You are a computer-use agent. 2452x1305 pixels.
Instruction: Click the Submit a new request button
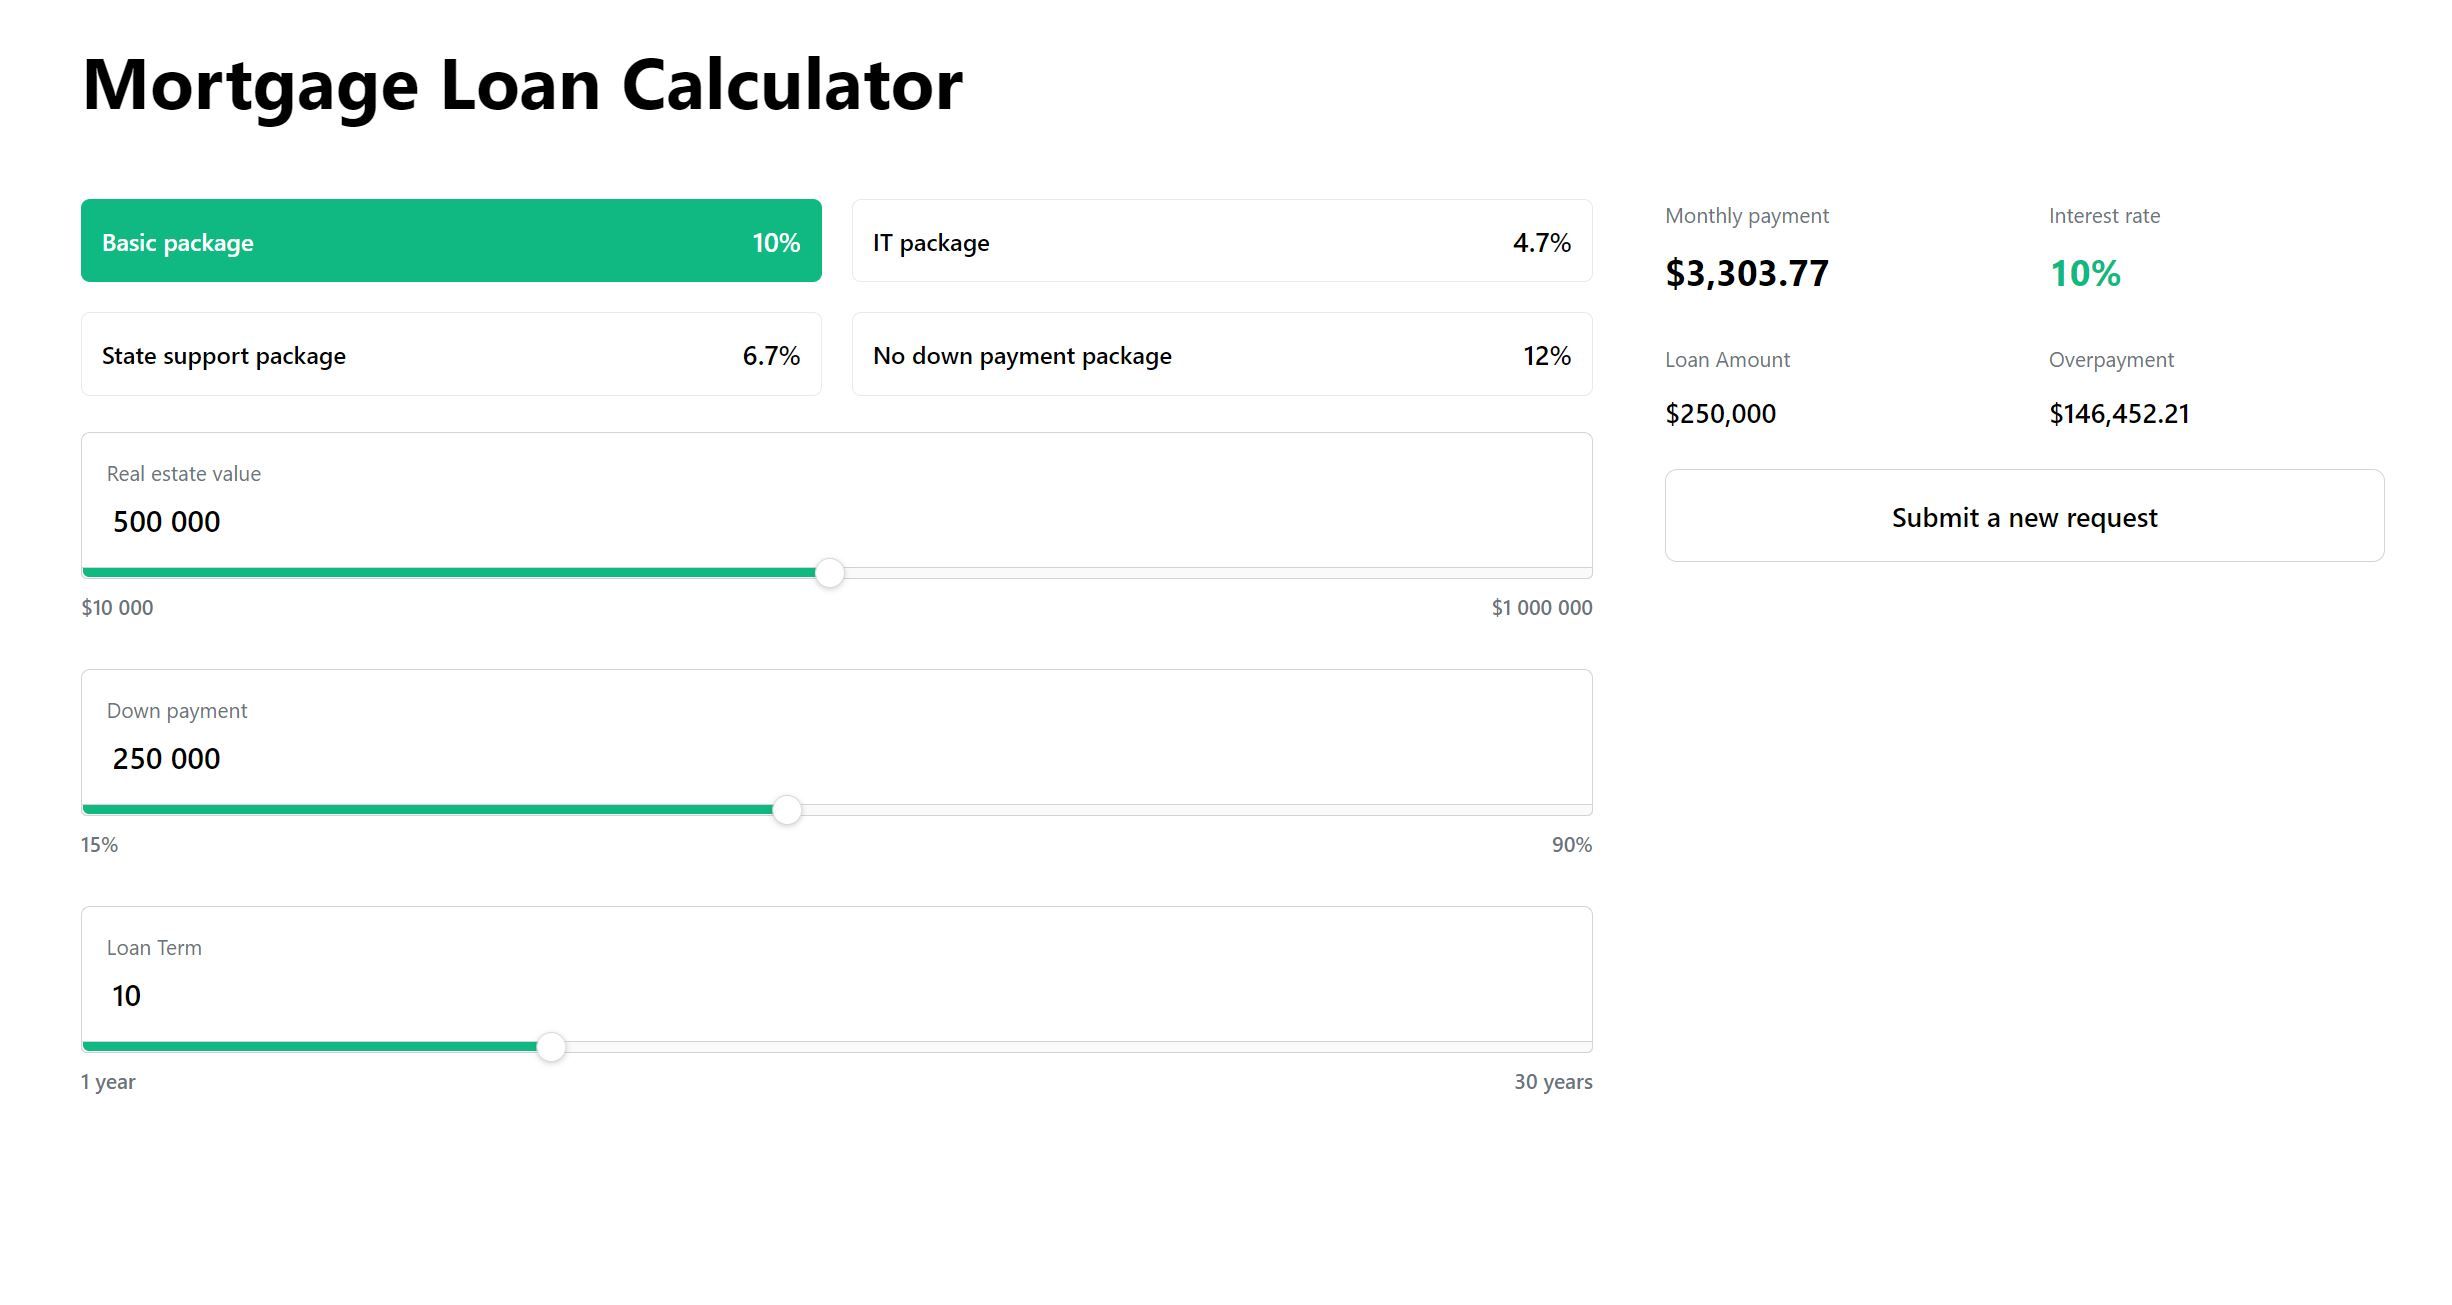2024,516
